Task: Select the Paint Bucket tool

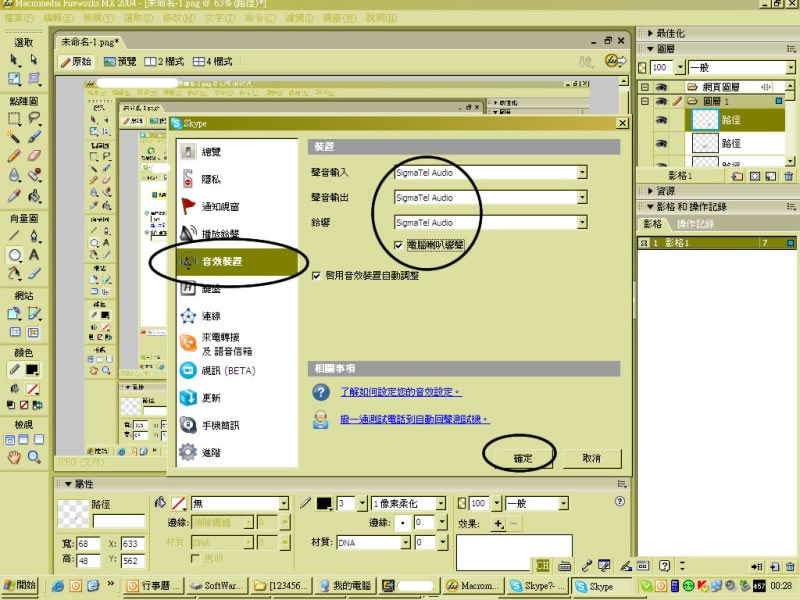Action: (34, 195)
